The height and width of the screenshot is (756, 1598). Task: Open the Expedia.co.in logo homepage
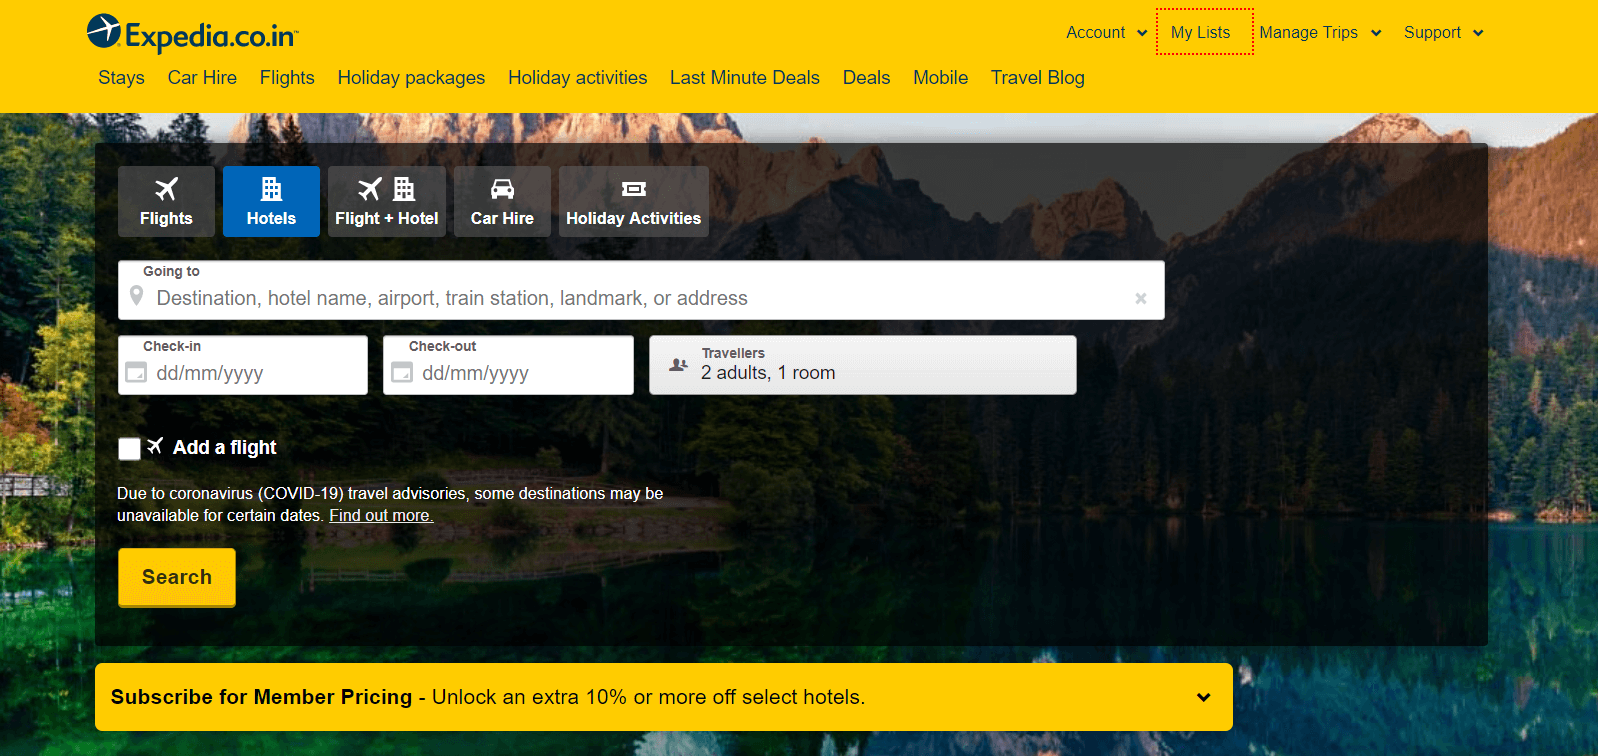pyautogui.click(x=192, y=34)
